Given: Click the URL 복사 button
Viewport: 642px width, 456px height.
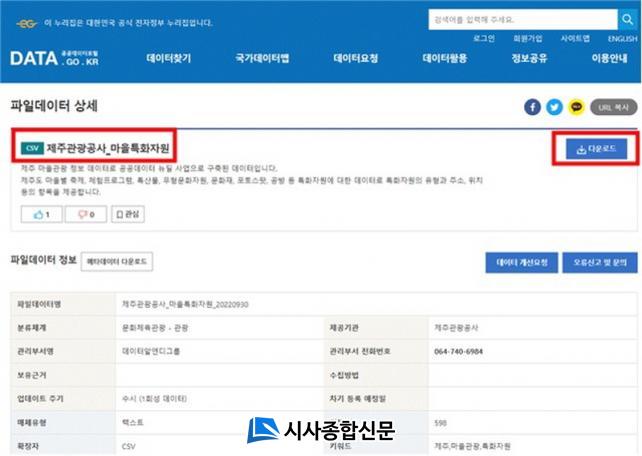Looking at the screenshot, I should pyautogui.click(x=614, y=107).
